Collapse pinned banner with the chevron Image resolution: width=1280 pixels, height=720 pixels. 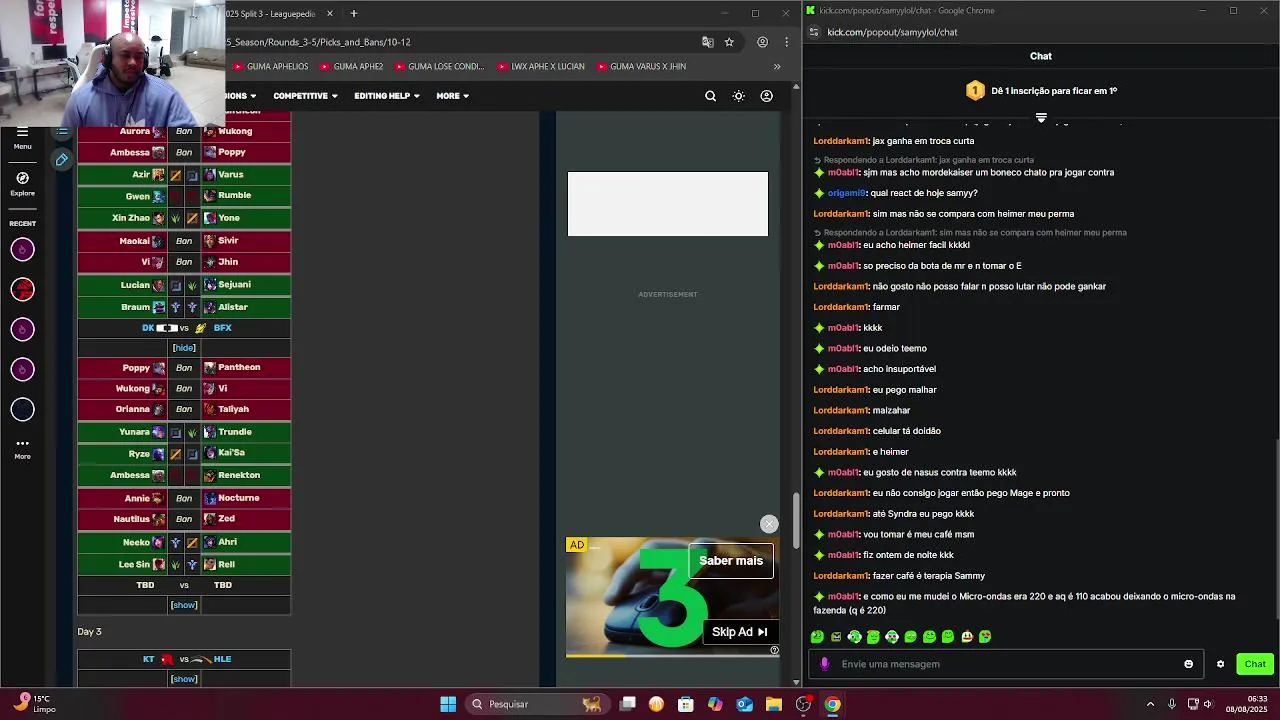point(1041,118)
